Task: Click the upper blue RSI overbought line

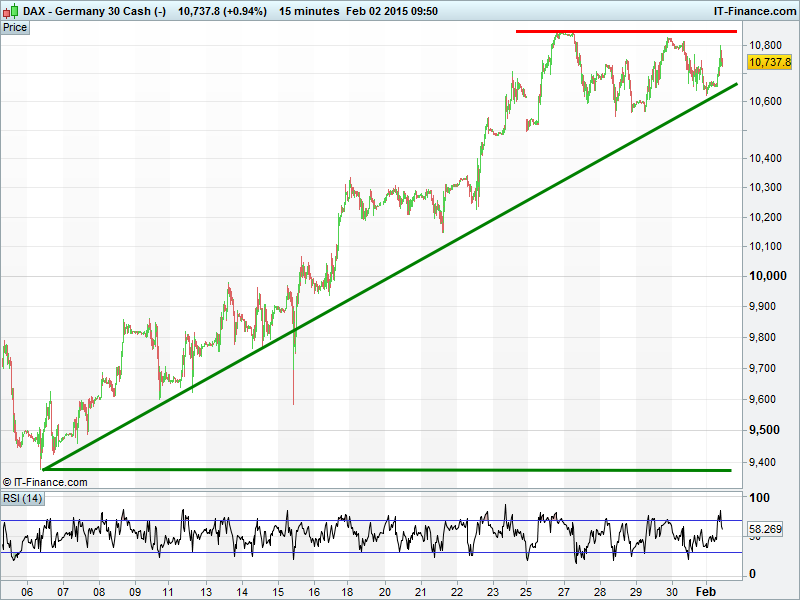Action: [370, 520]
